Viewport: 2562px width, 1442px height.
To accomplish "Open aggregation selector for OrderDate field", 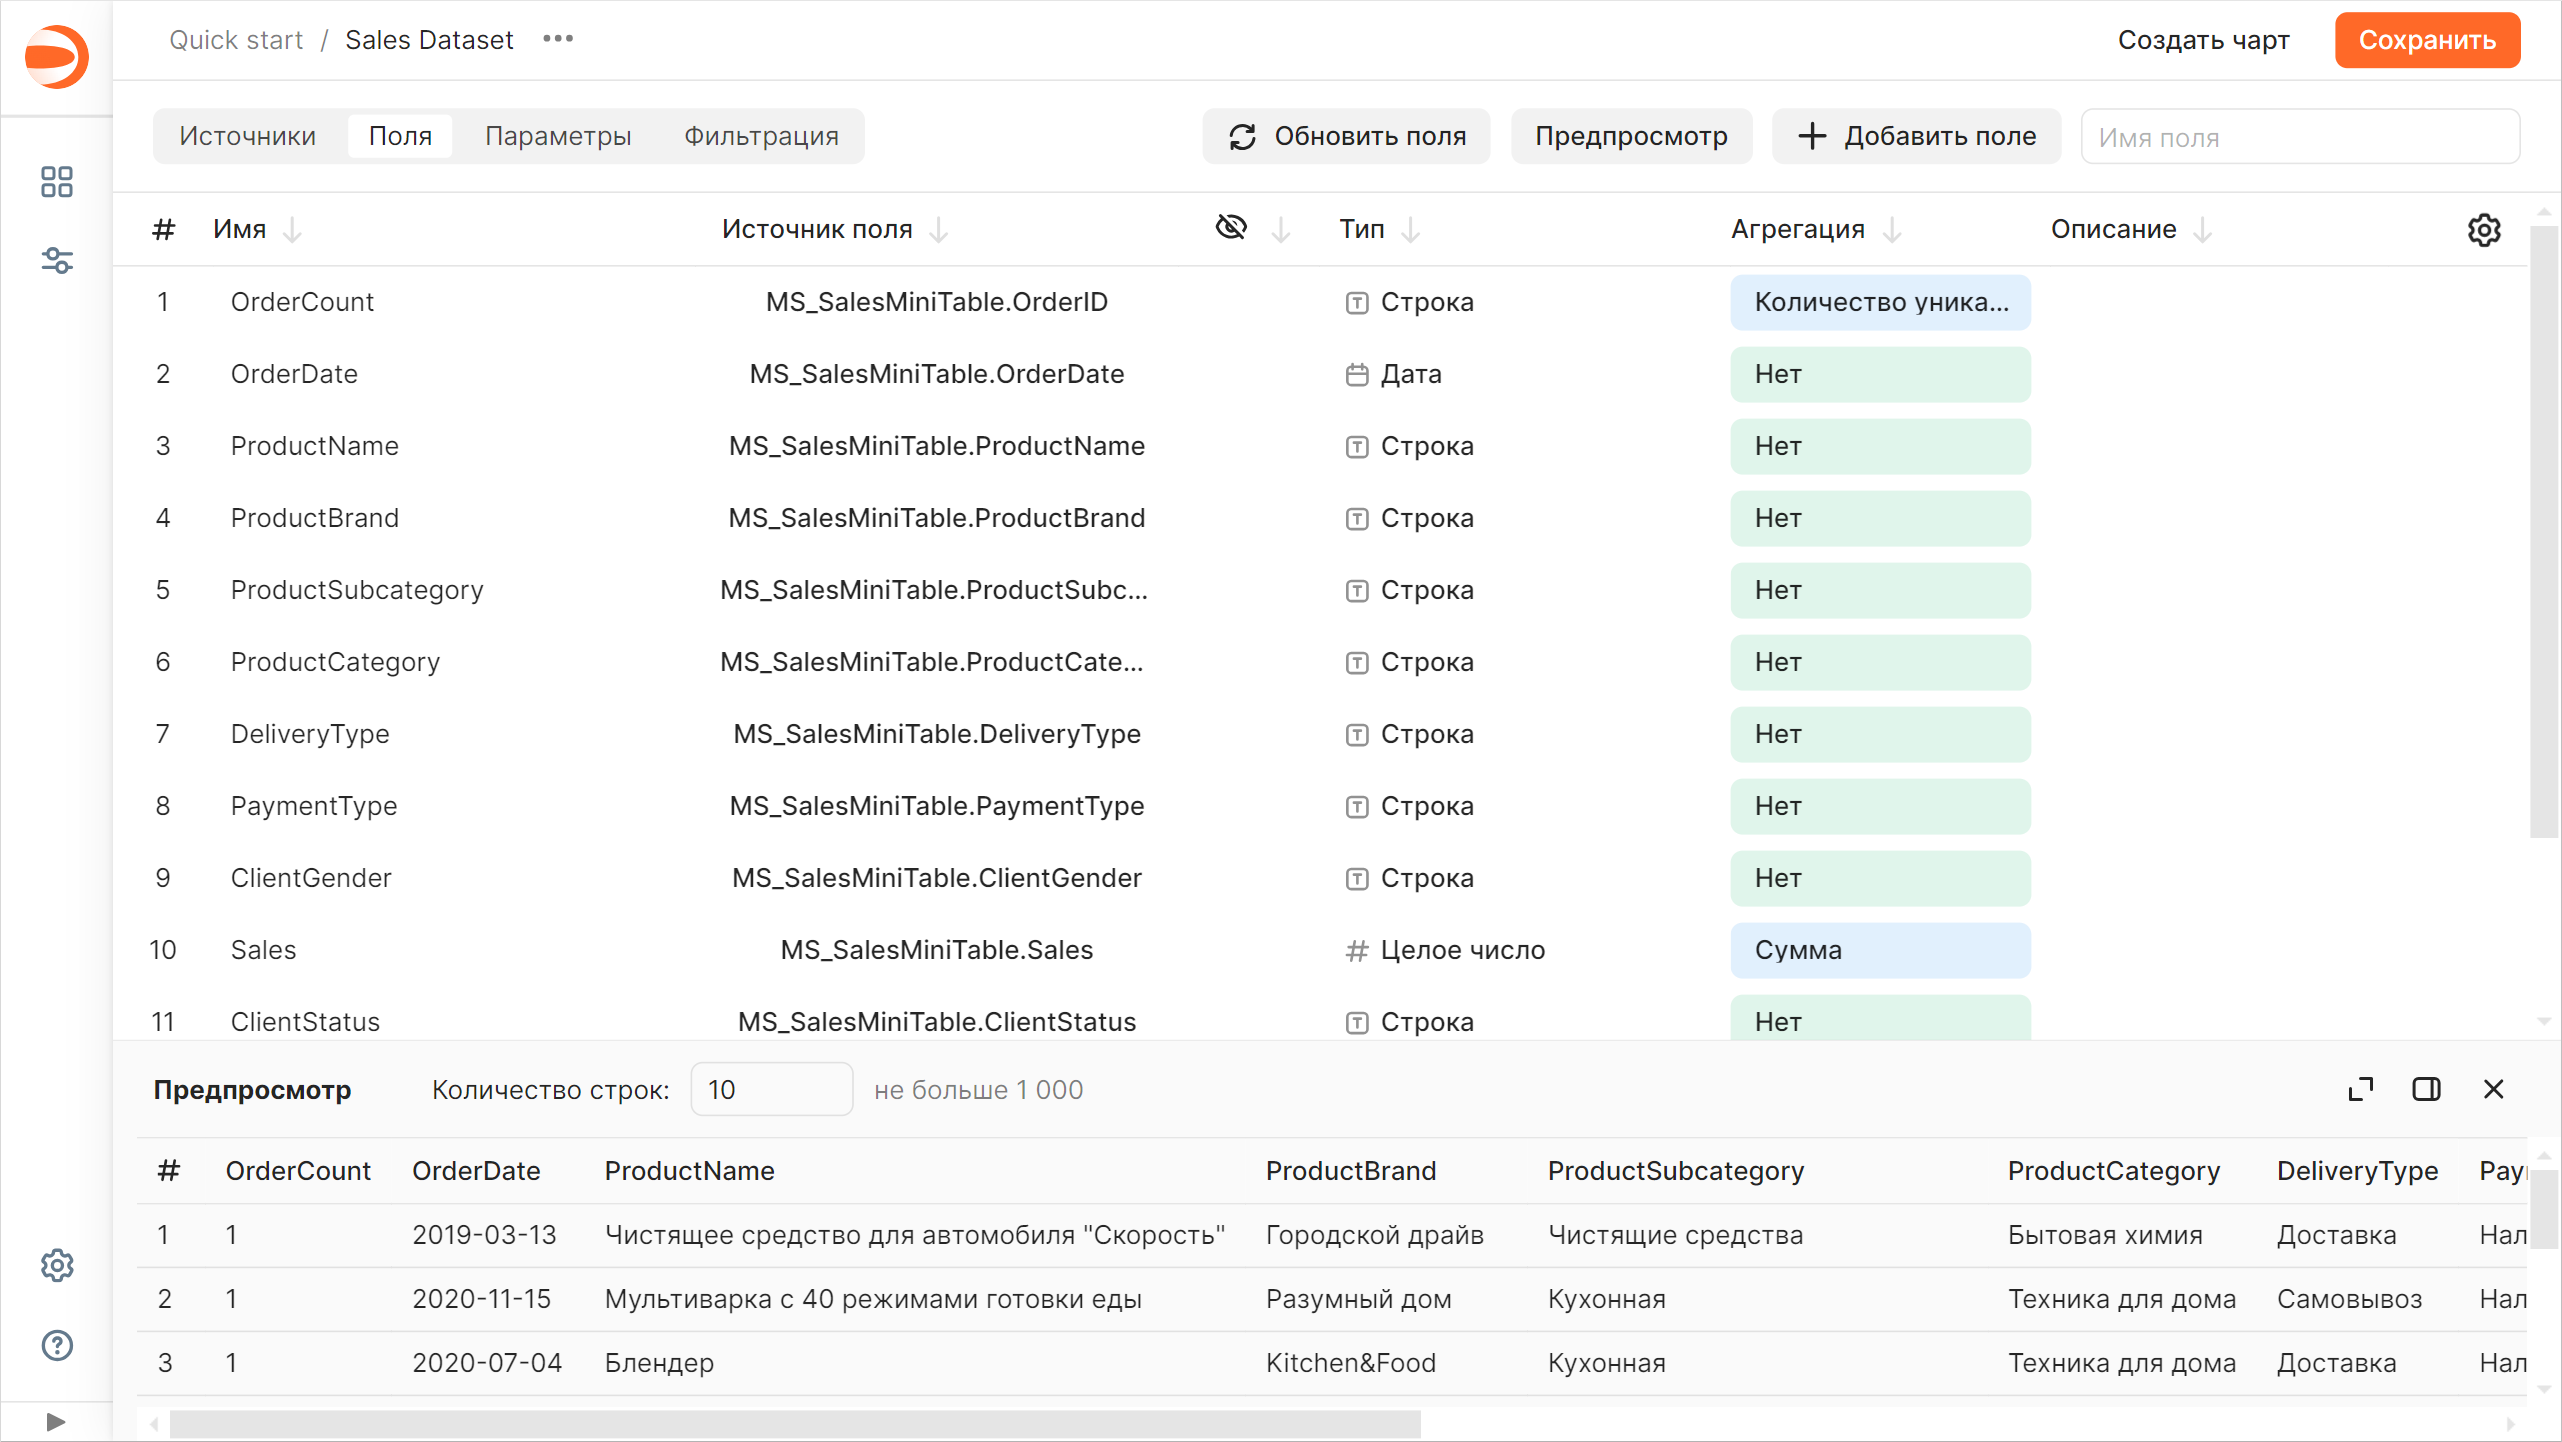I will point(1879,374).
